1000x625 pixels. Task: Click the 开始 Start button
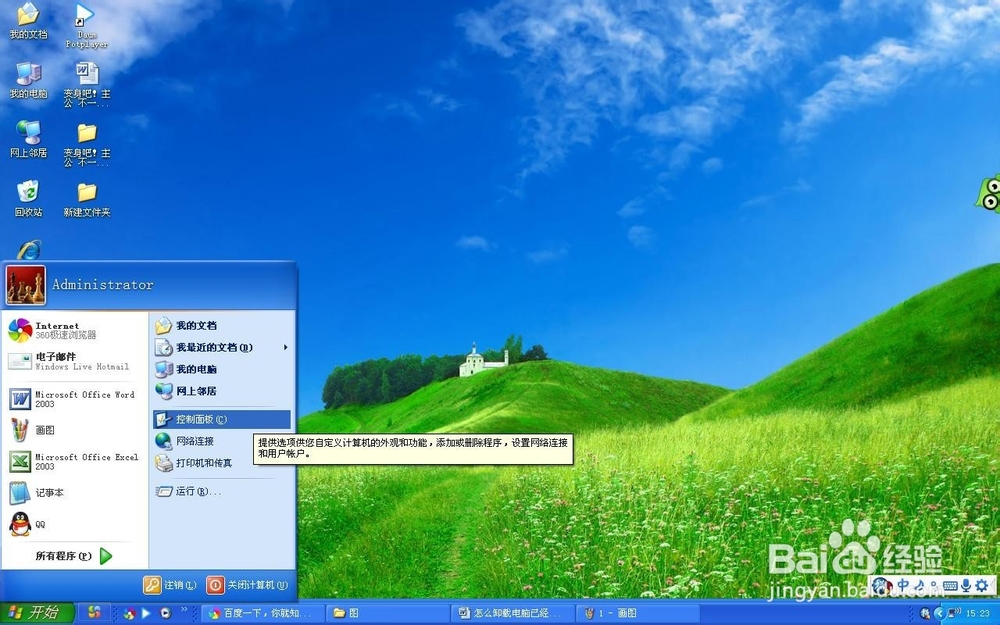pos(37,613)
